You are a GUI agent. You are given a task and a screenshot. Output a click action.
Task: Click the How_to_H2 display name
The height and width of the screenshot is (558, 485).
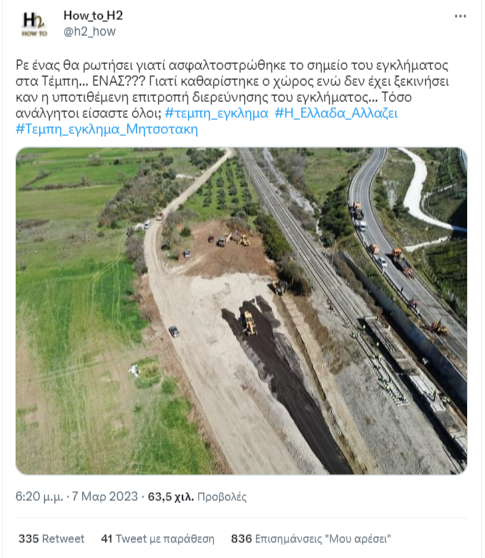click(x=93, y=15)
